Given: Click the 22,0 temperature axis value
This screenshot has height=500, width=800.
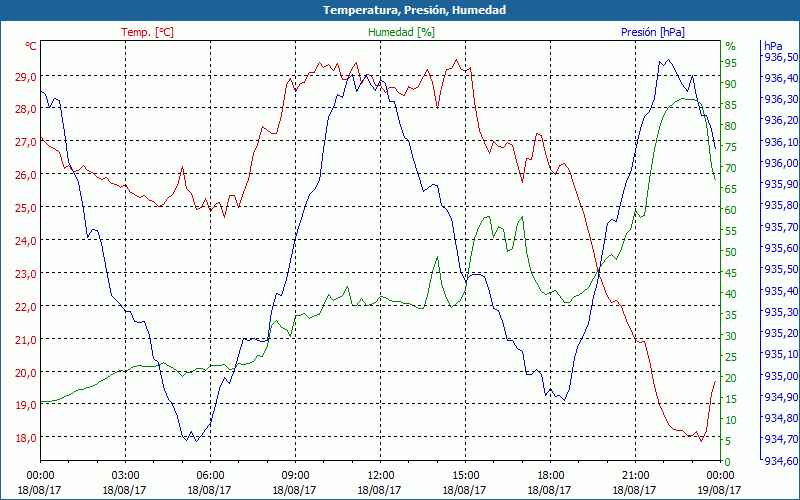Looking at the screenshot, I should (x=26, y=307).
